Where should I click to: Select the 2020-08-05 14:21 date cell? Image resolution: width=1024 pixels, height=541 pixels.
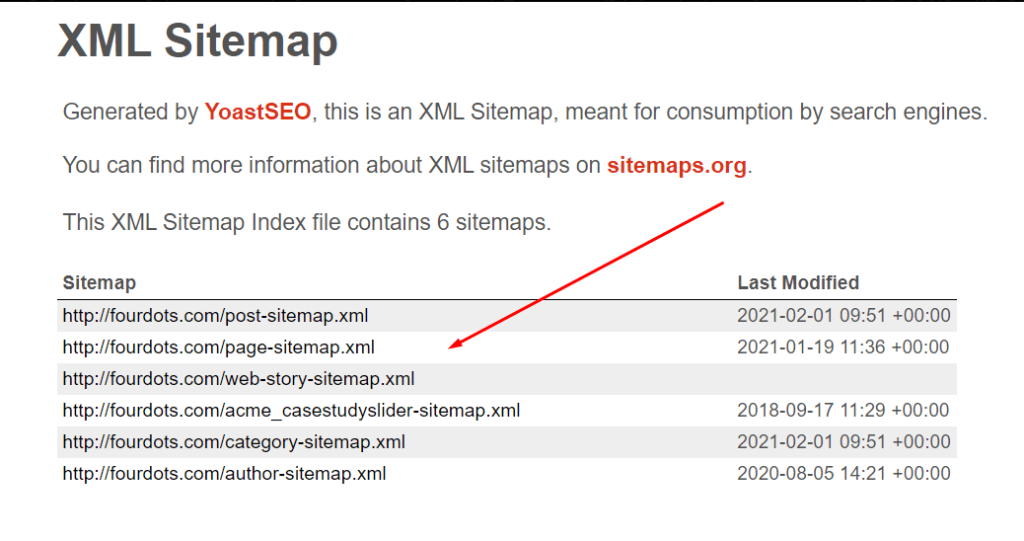point(844,473)
